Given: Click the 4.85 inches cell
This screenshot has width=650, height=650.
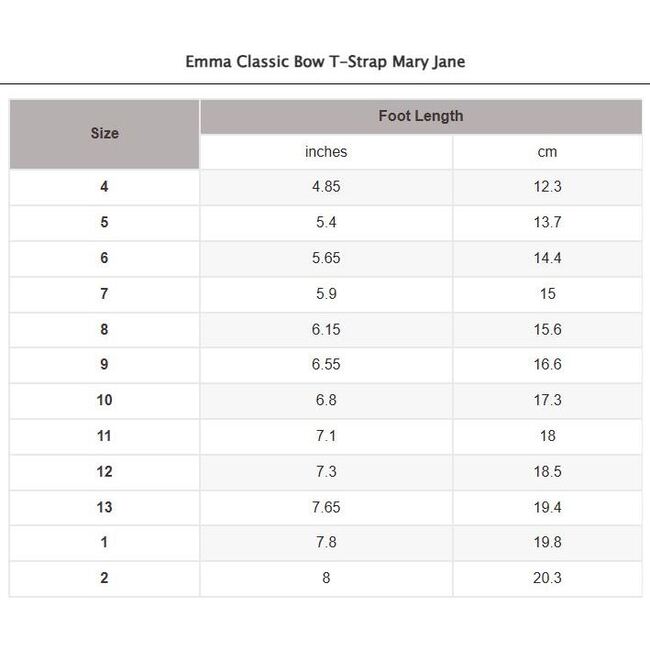Looking at the screenshot, I should click(x=326, y=187).
